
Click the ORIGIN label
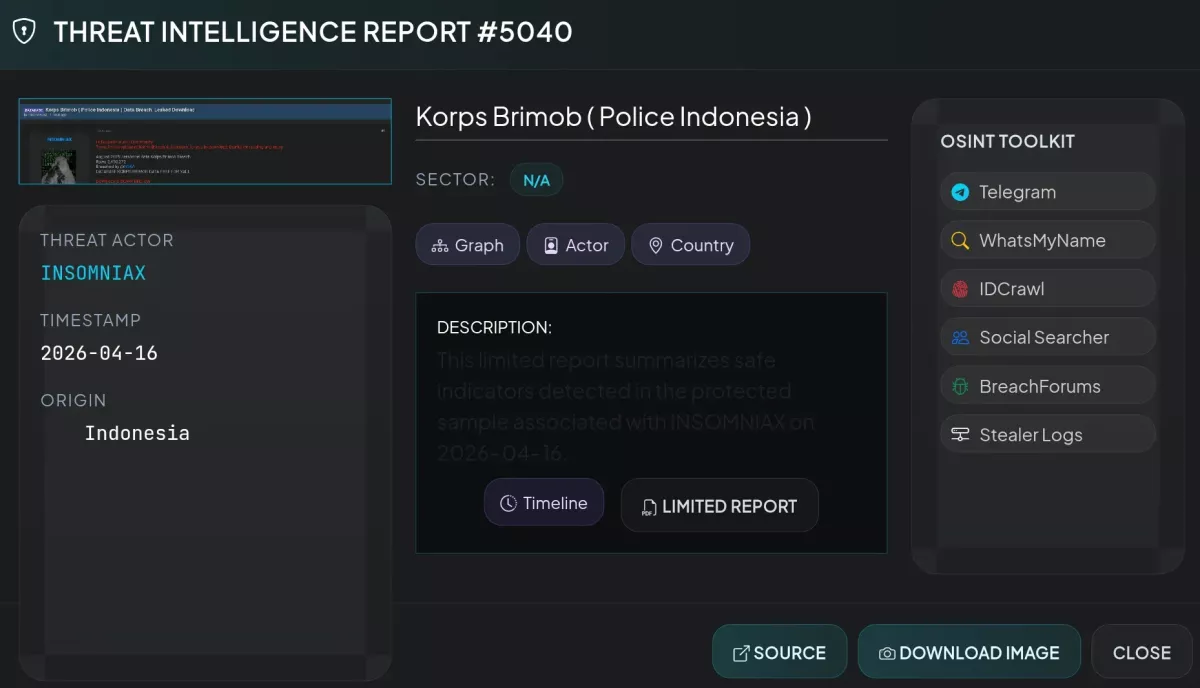point(73,400)
